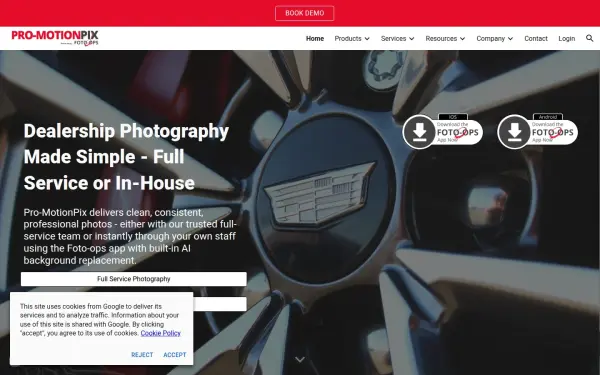Click the search magnifier icon
The height and width of the screenshot is (375, 600).
pos(589,38)
